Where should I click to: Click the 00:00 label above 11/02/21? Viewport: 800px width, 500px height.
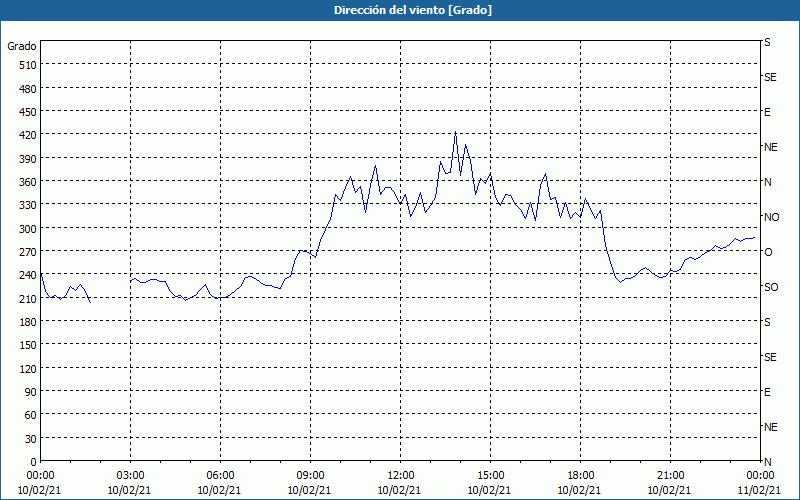coord(760,476)
